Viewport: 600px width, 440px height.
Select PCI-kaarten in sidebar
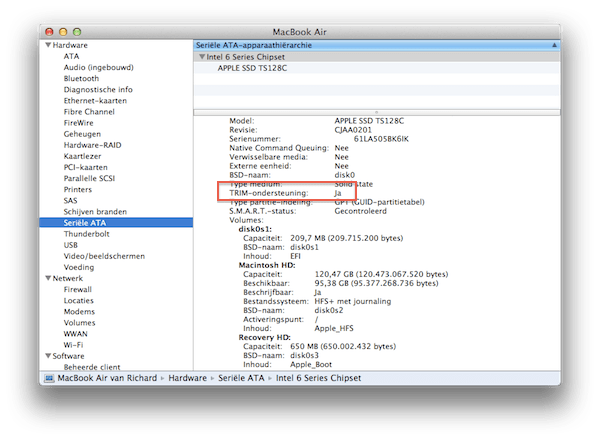[85, 167]
